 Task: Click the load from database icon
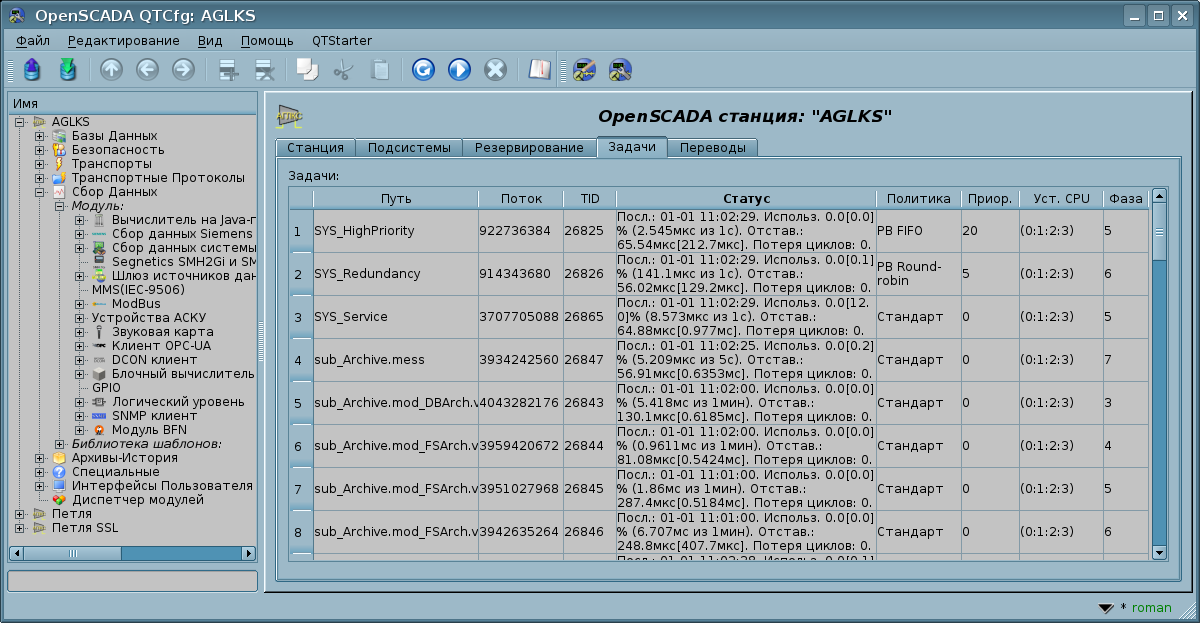(32, 70)
